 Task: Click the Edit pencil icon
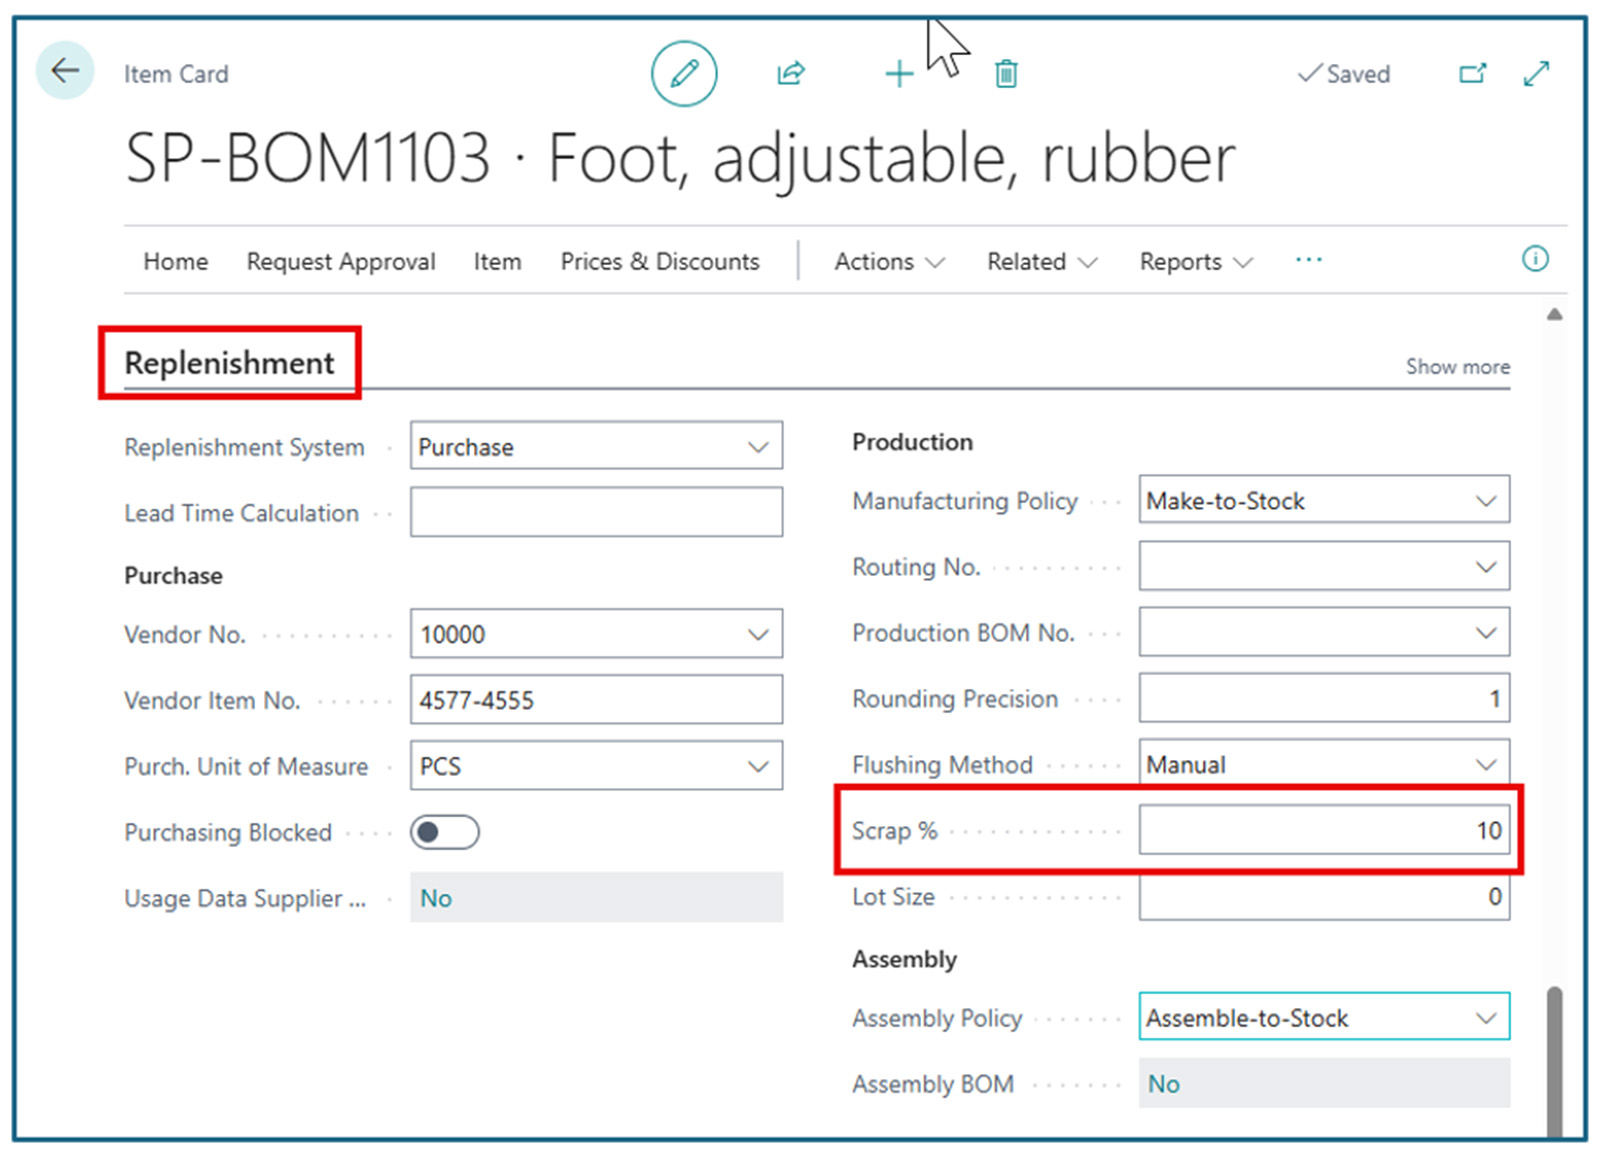pos(684,73)
